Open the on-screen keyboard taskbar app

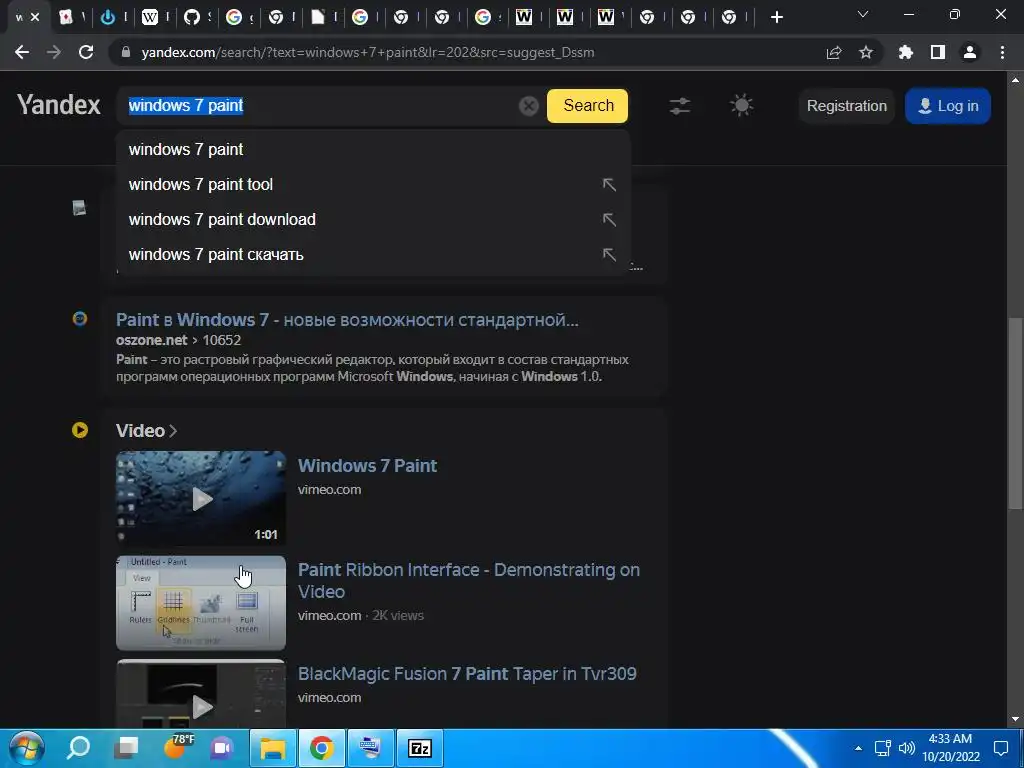point(370,748)
